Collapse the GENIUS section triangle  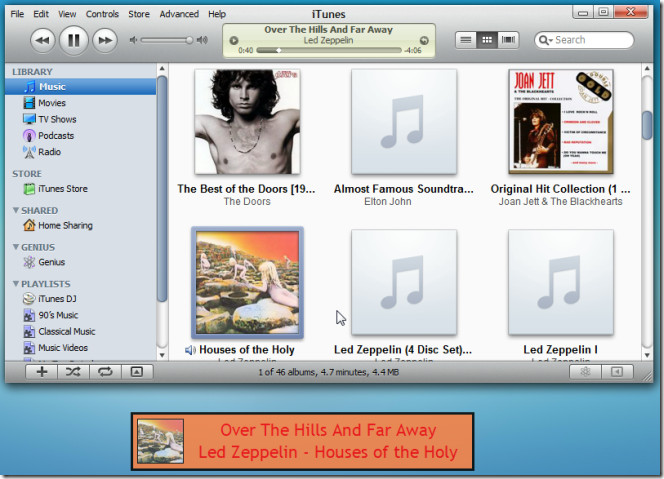click(x=16, y=247)
